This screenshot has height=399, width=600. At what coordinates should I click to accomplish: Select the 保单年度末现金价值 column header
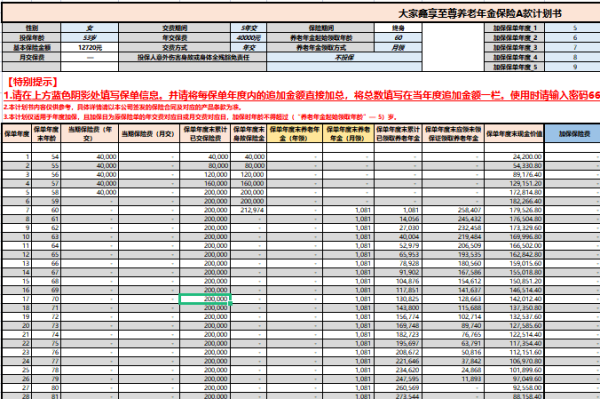tap(514, 134)
